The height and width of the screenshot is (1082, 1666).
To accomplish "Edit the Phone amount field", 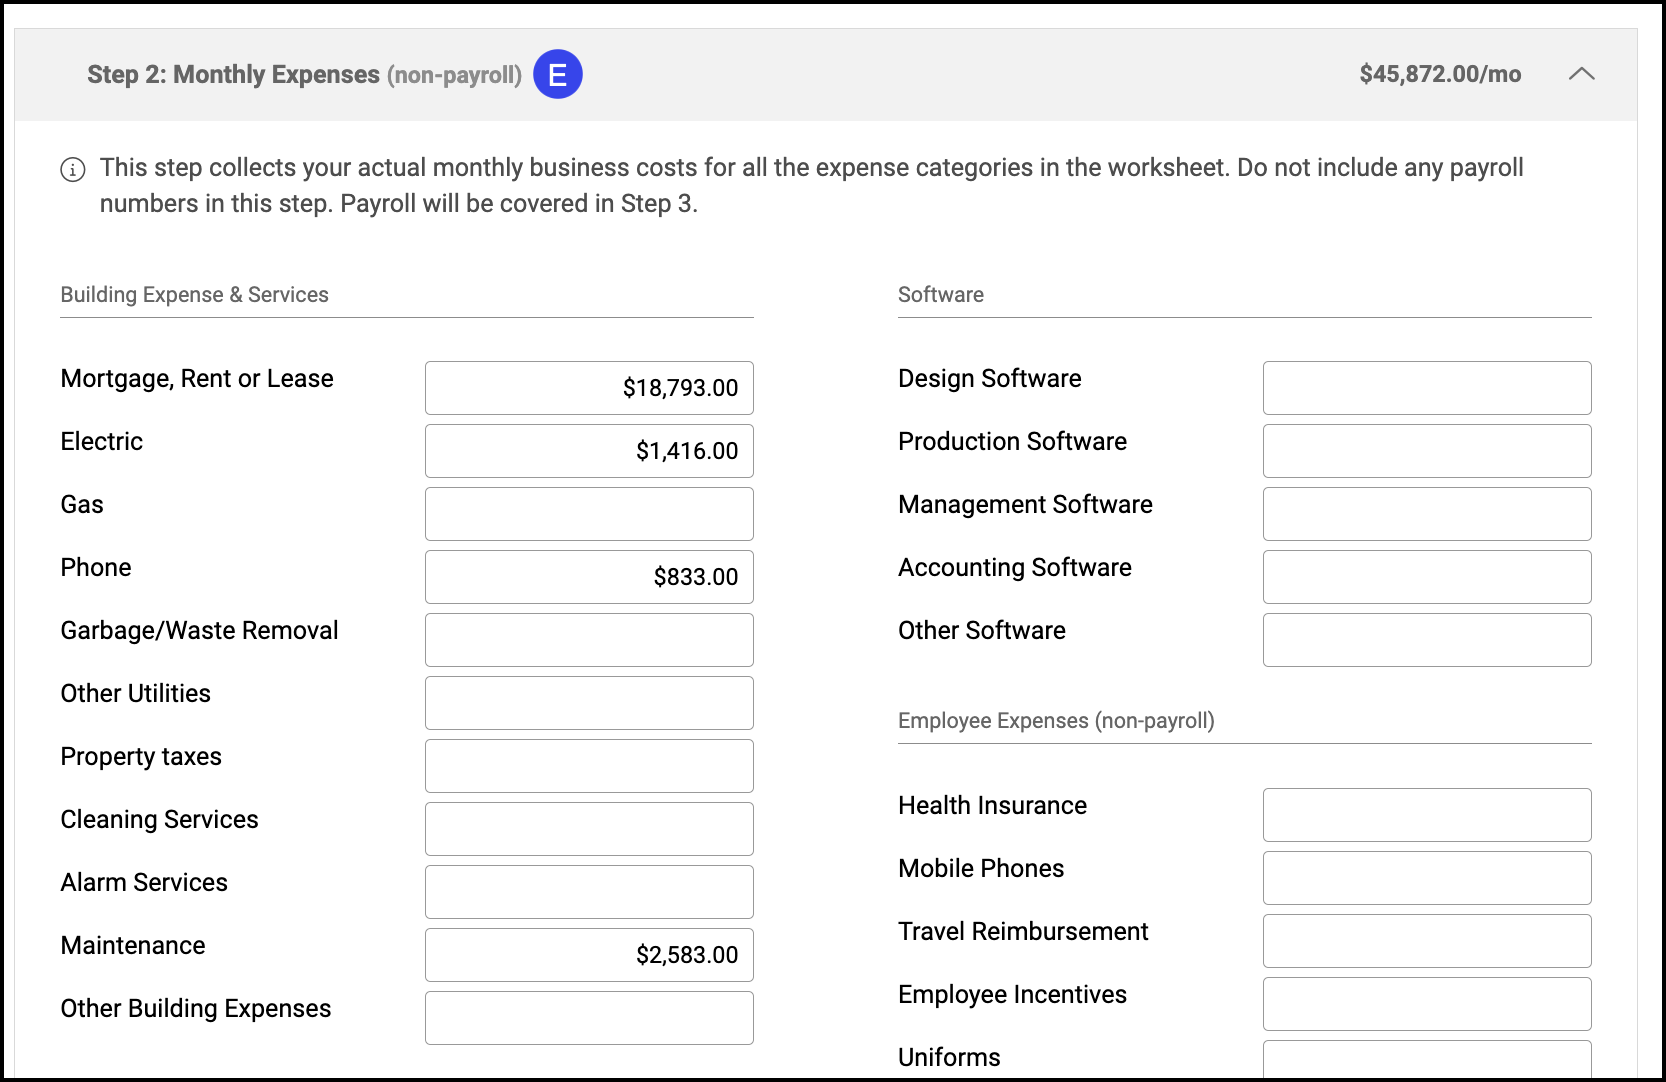I will pos(589,577).
